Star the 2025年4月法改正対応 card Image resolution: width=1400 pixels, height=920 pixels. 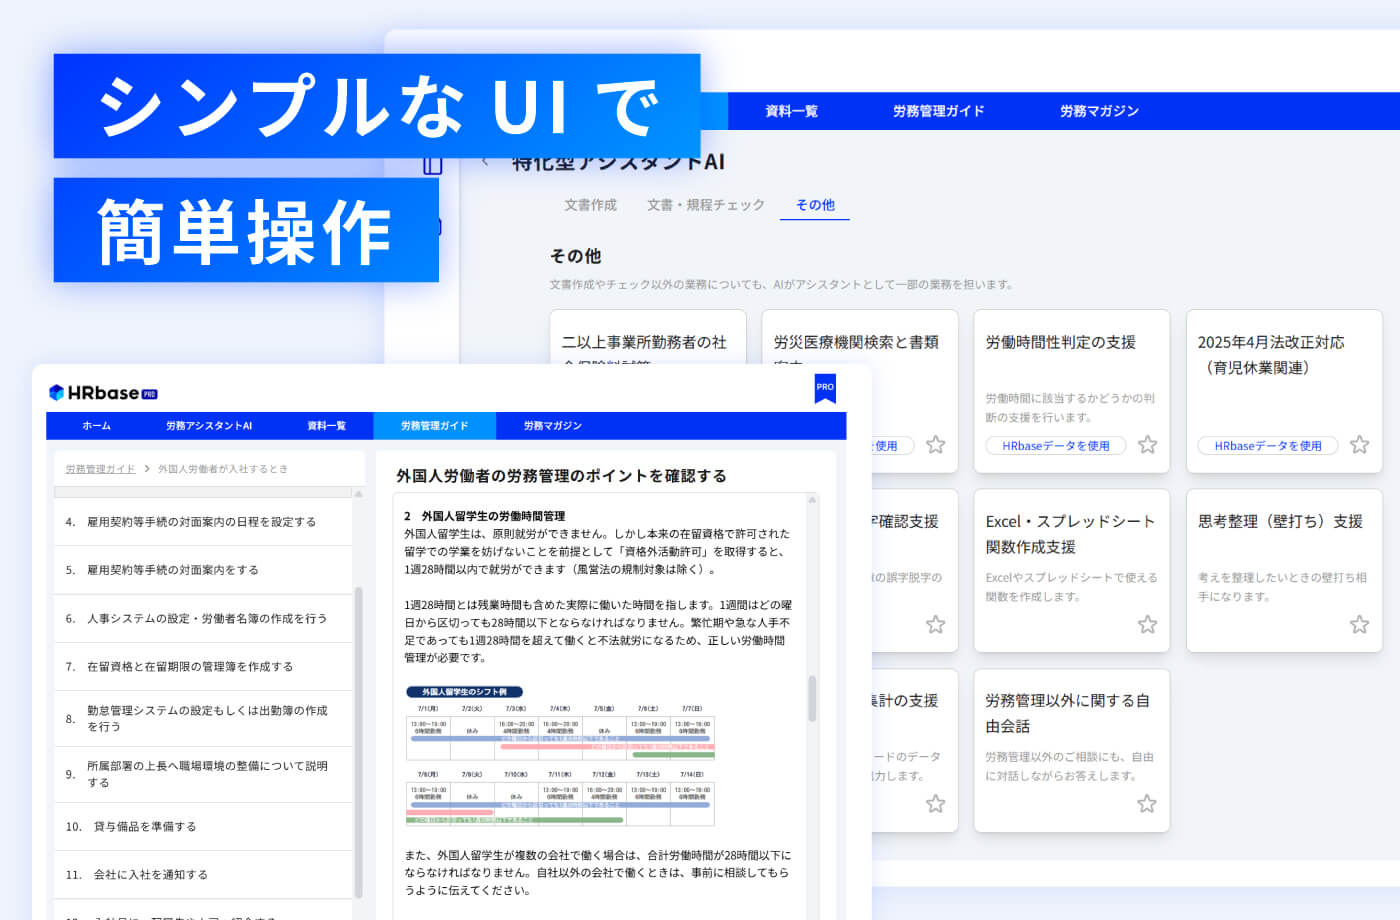click(1359, 445)
